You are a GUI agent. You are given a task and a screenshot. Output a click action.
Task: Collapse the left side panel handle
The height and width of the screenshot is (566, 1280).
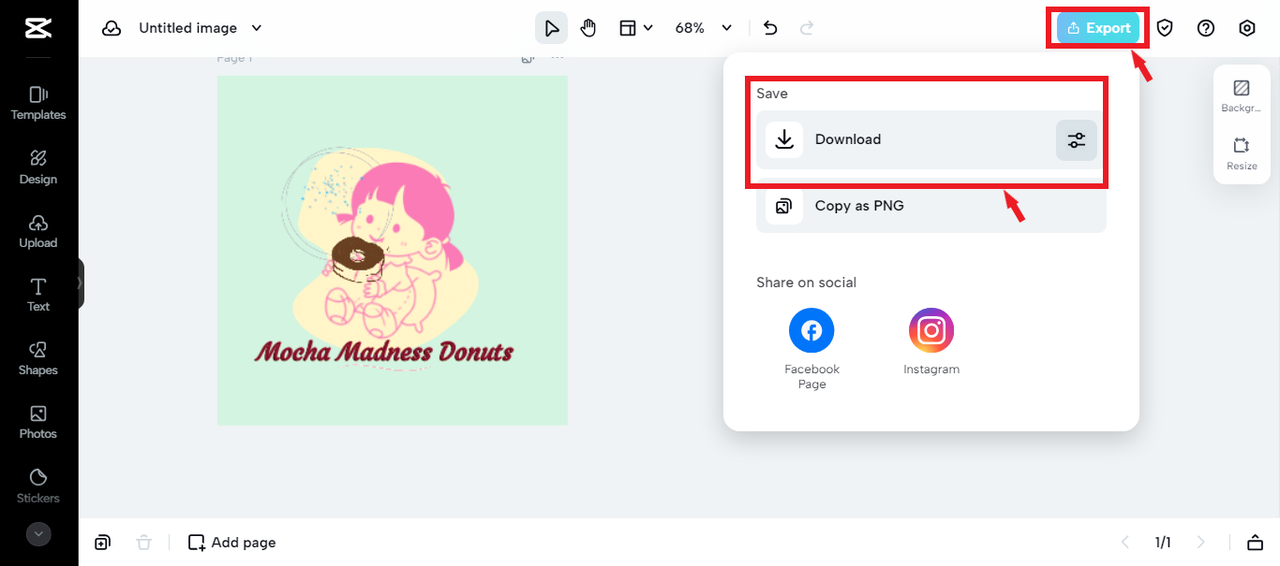click(x=81, y=283)
